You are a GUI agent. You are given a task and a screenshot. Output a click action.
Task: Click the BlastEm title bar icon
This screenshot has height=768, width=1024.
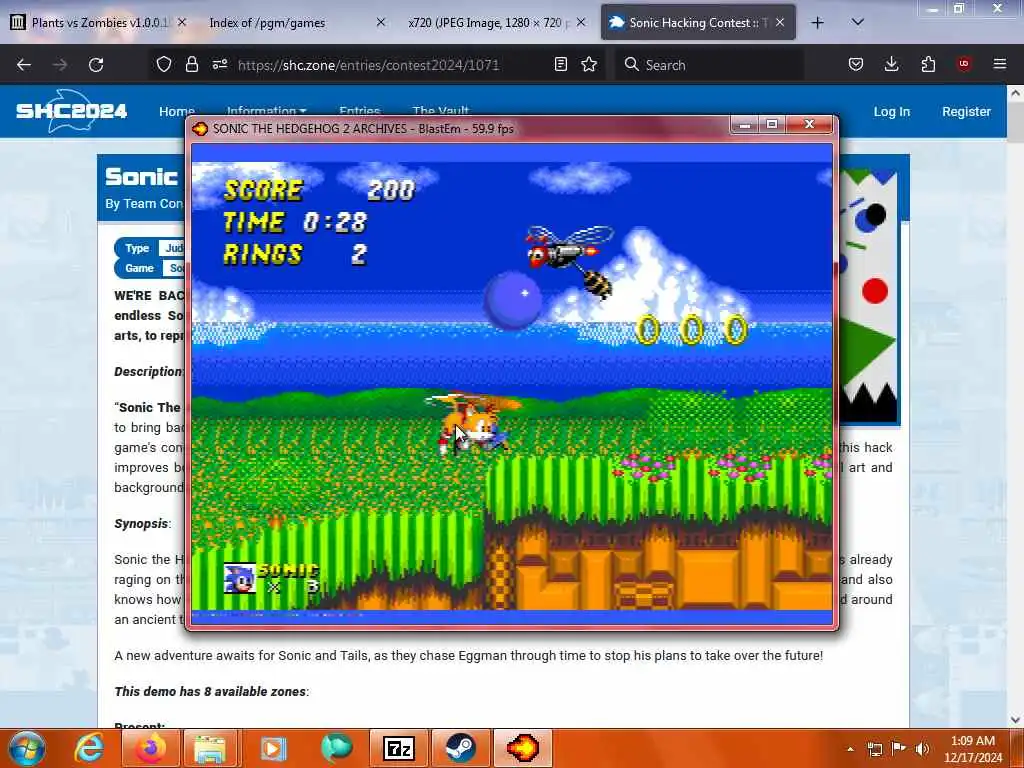(x=200, y=129)
